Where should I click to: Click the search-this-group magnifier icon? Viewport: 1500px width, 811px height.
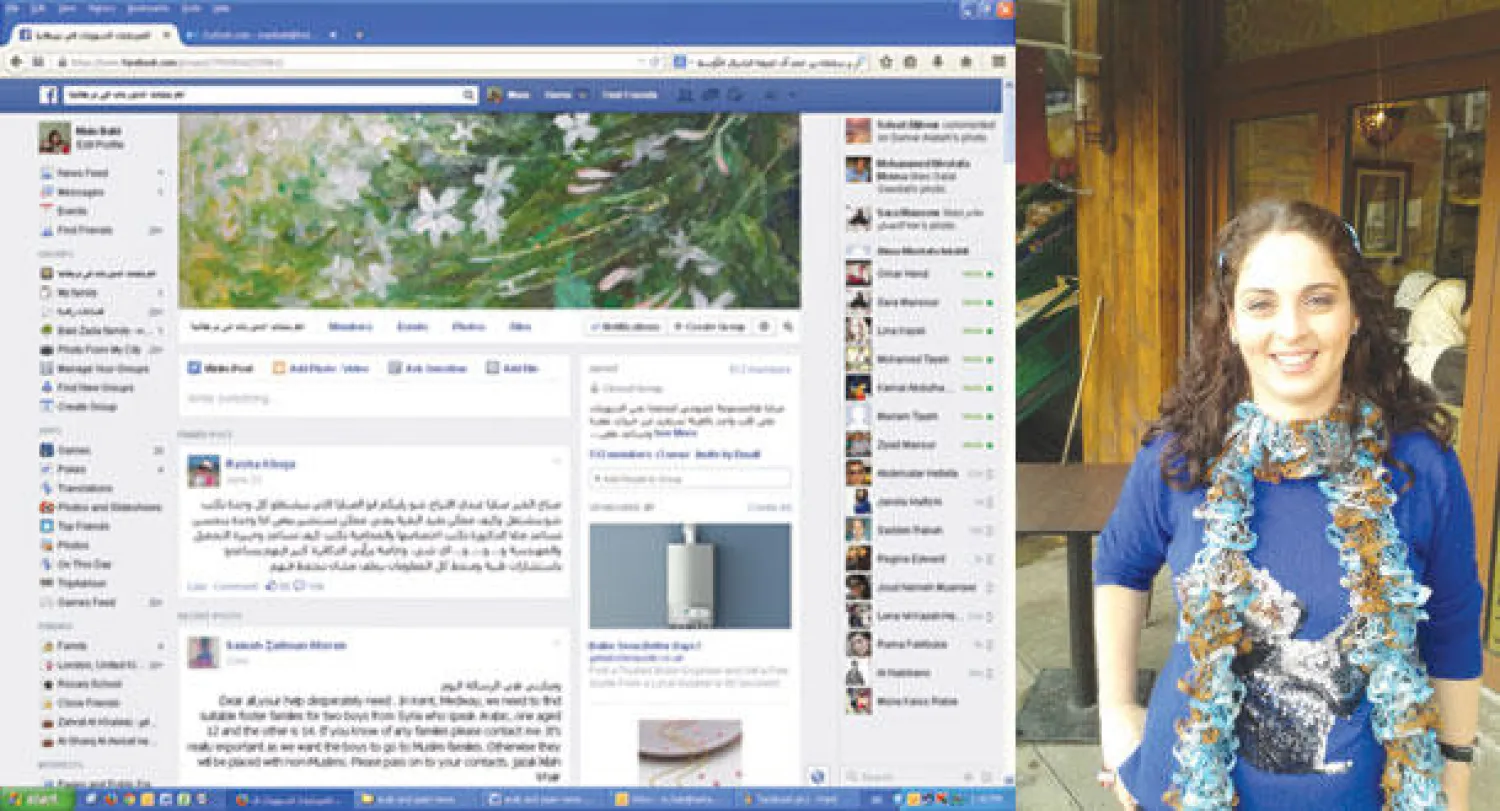click(x=788, y=327)
